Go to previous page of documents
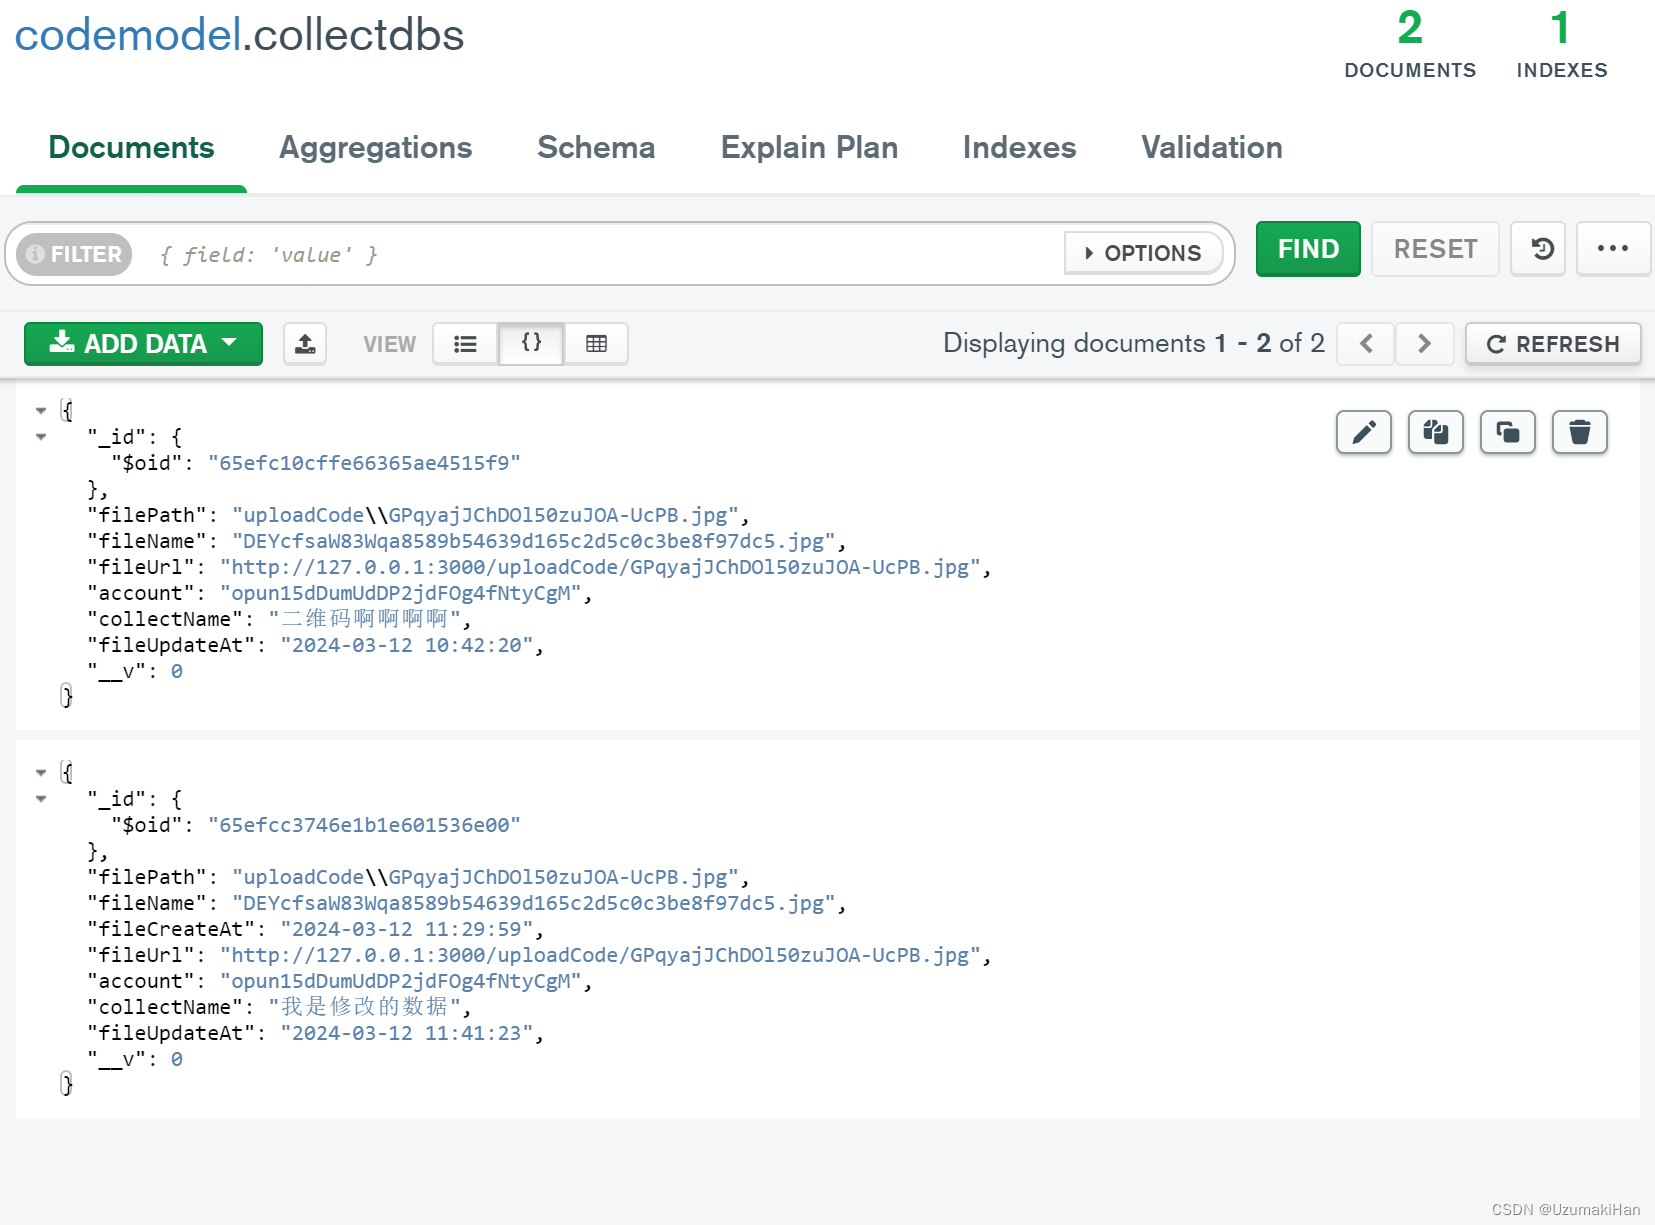Image resolution: width=1655 pixels, height=1225 pixels. point(1366,344)
